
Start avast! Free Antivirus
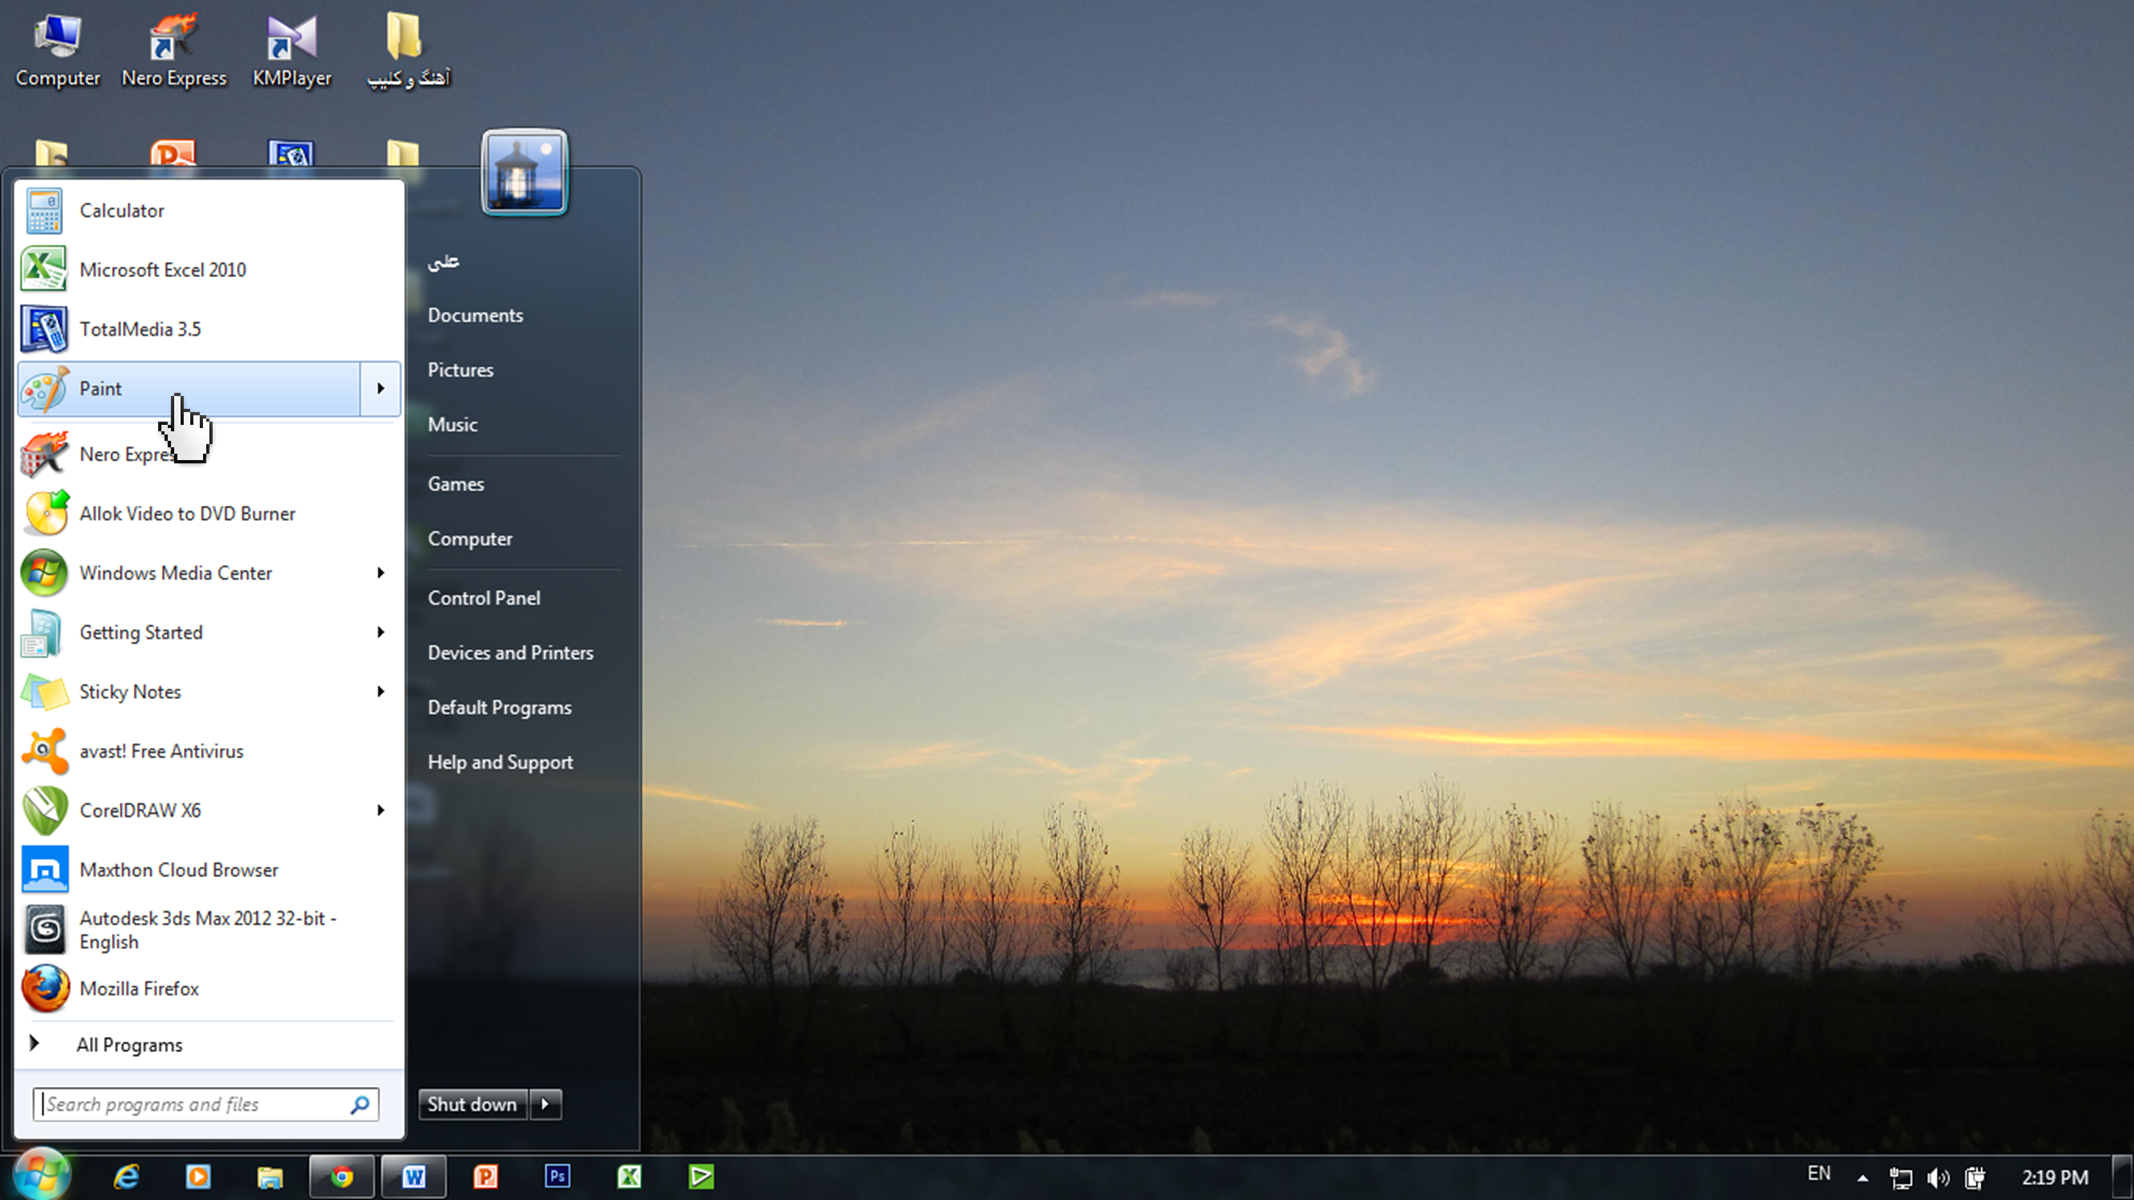point(161,751)
